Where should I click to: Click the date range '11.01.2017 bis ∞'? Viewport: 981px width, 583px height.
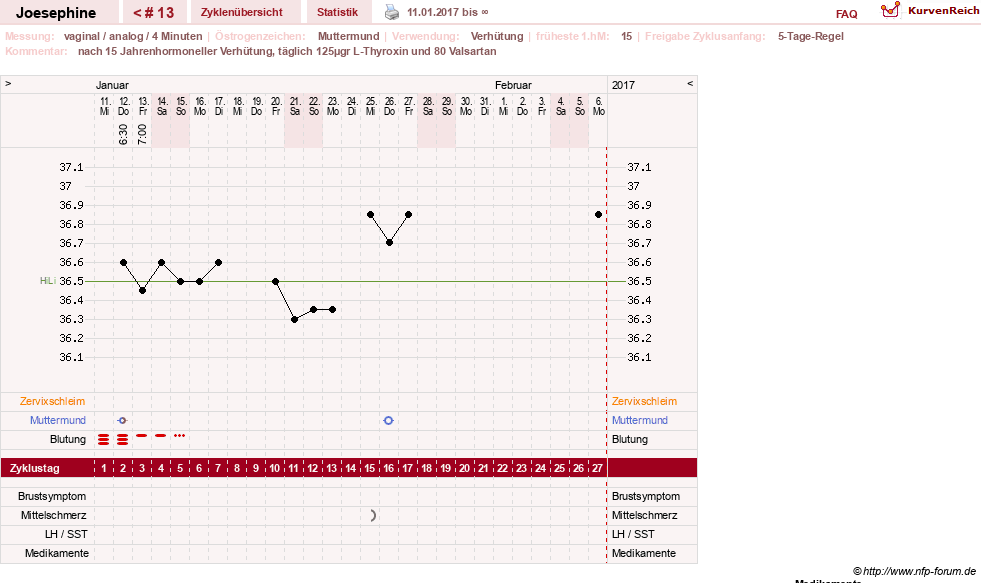[448, 13]
